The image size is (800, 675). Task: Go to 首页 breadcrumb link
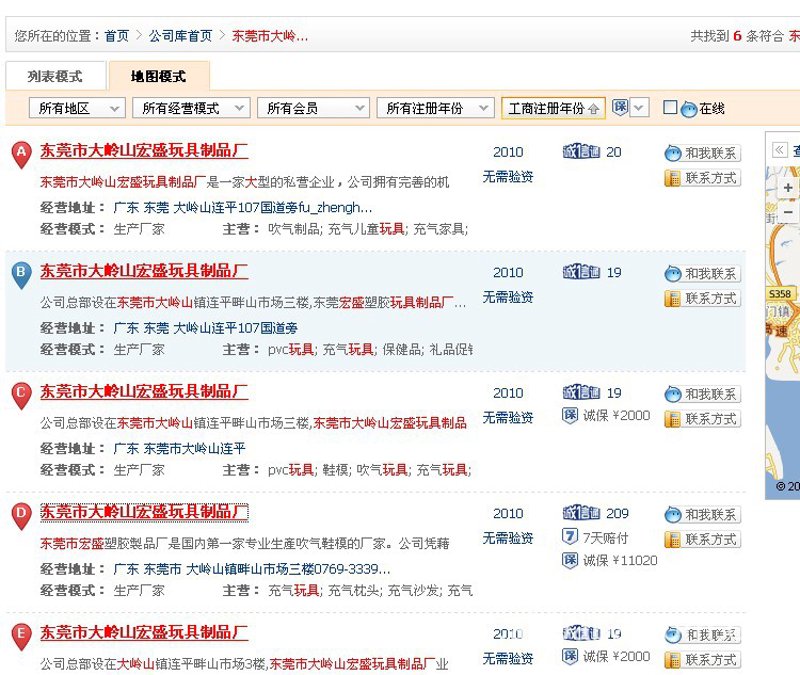coord(117,36)
